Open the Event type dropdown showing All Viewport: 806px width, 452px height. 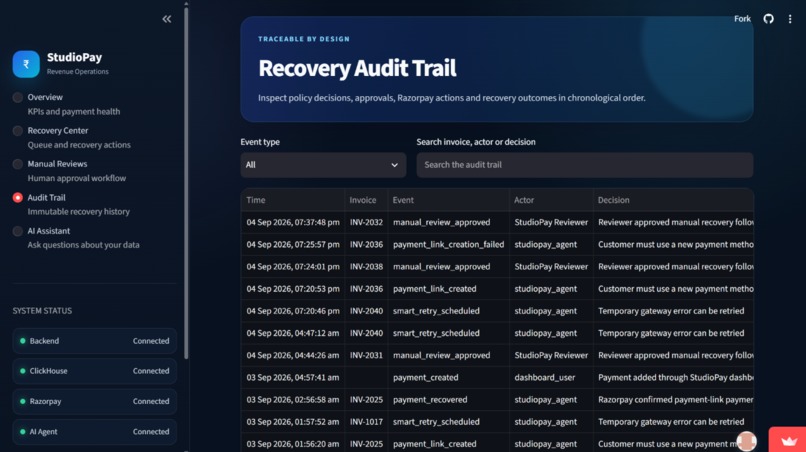323,165
